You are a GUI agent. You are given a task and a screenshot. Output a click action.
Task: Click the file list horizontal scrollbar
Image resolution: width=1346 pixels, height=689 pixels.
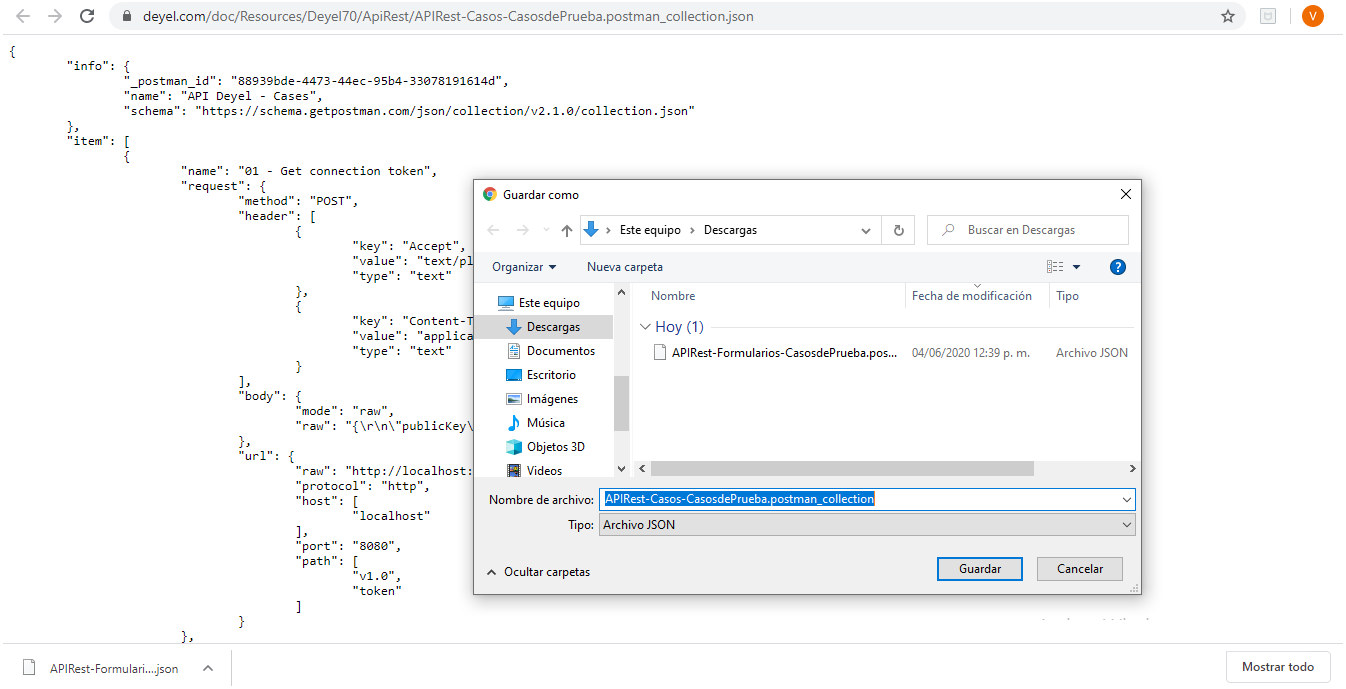tap(843, 468)
